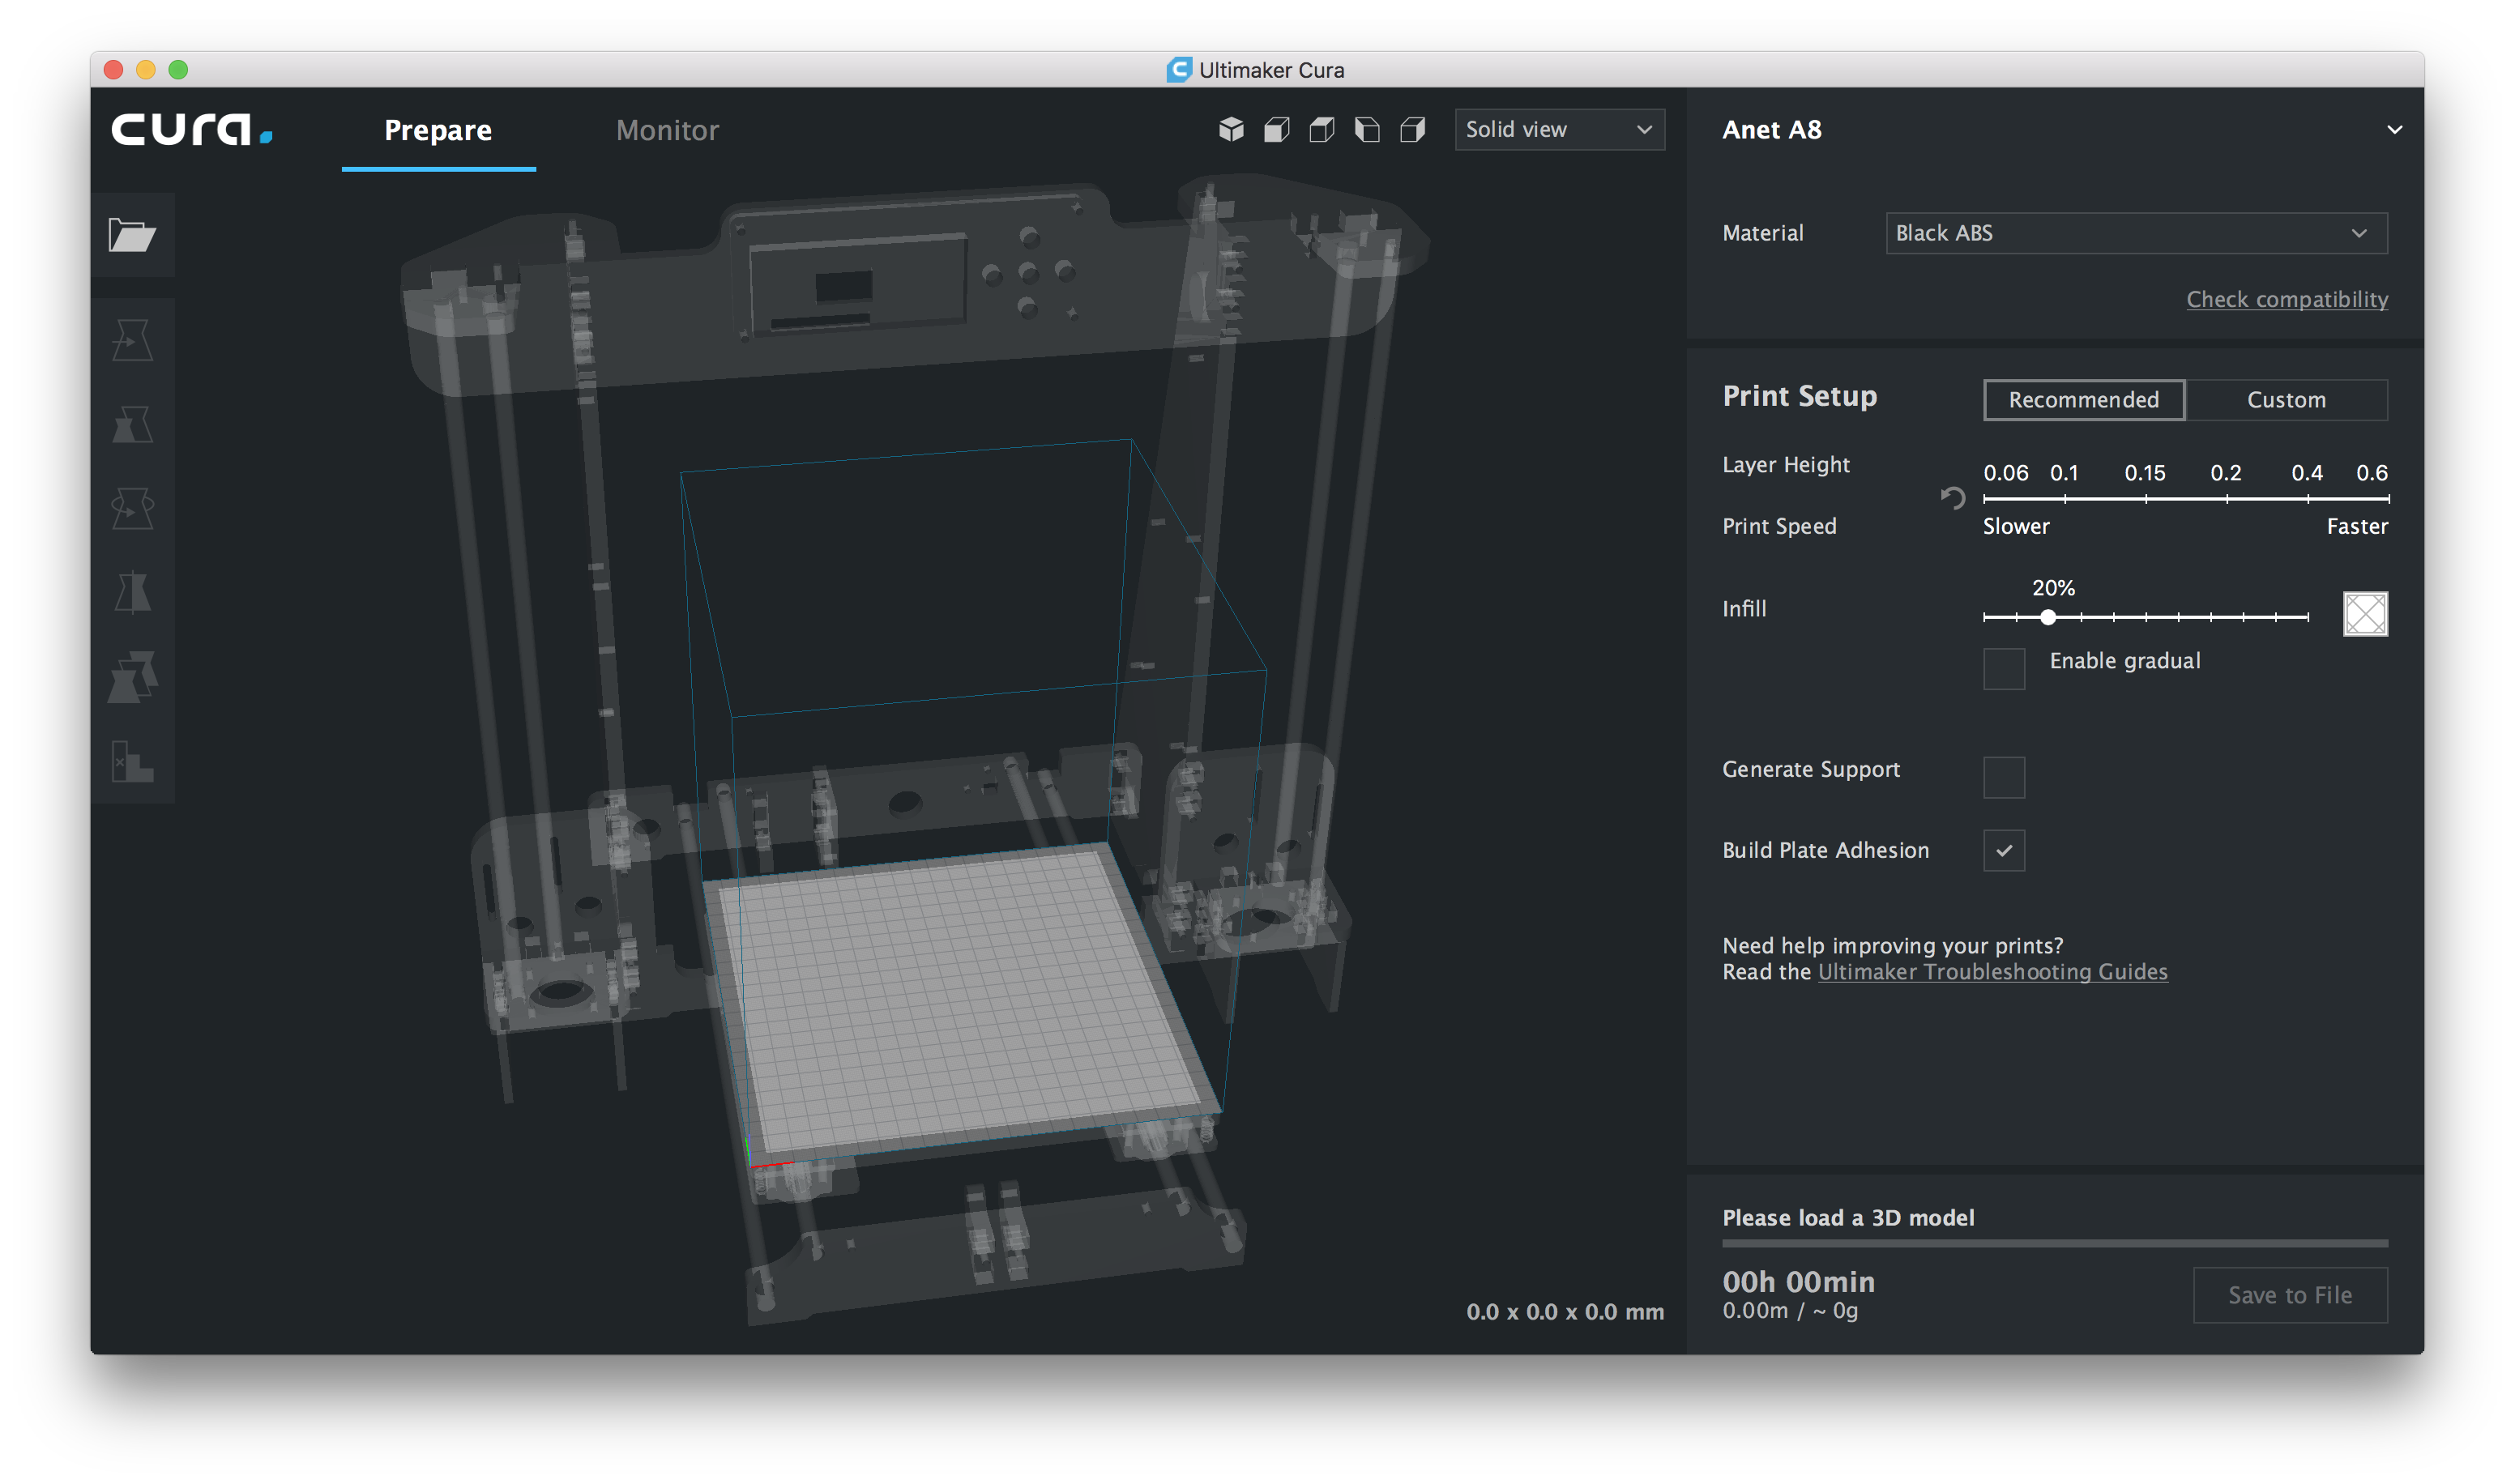This screenshot has width=2515, height=1484.
Task: Reset layer height with the undo arrow
Action: coord(1952,497)
